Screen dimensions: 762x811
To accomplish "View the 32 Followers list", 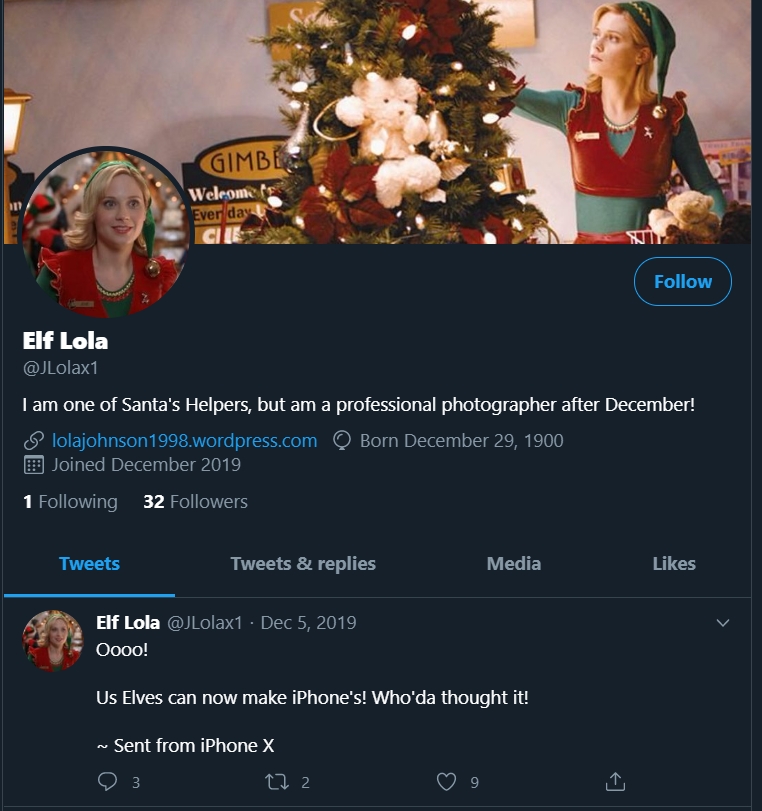I will click(x=195, y=502).
